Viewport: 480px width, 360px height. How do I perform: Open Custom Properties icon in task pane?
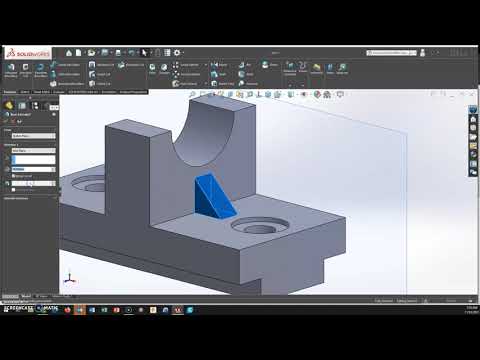473,164
